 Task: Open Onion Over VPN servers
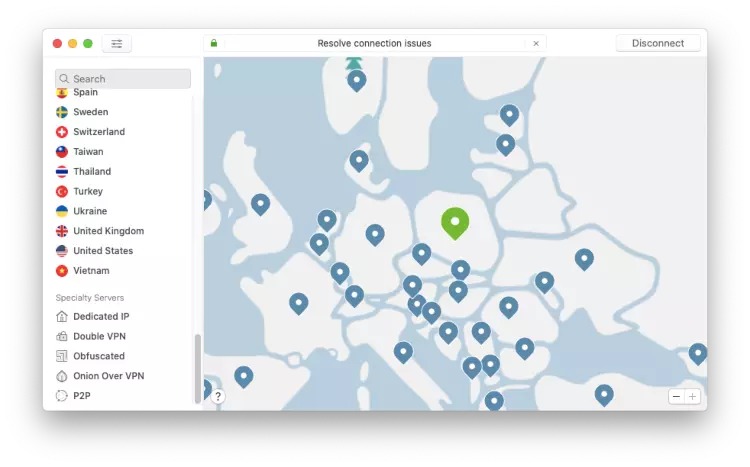(109, 376)
